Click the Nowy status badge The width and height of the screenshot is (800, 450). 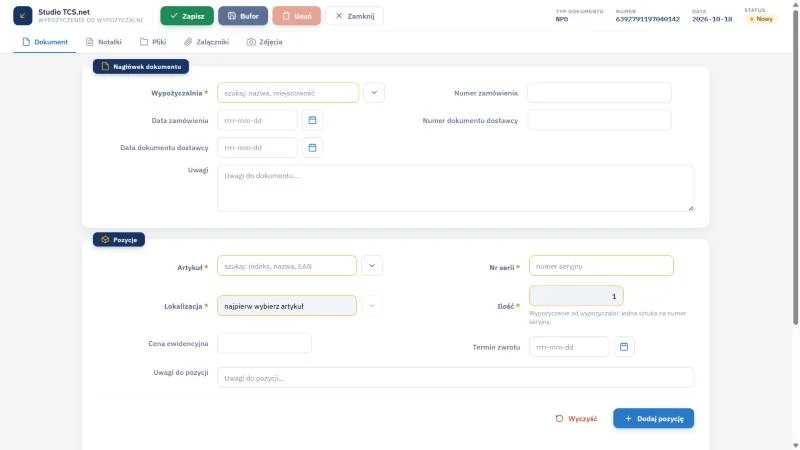761,19
